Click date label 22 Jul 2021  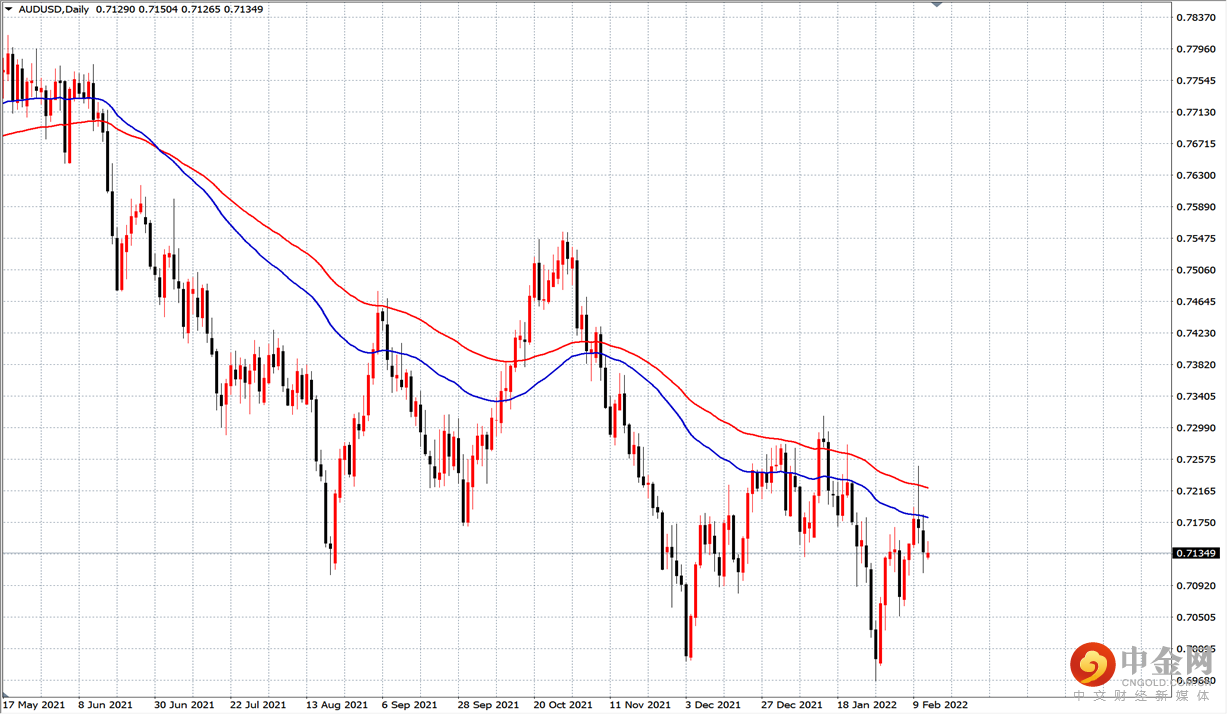coord(257,704)
